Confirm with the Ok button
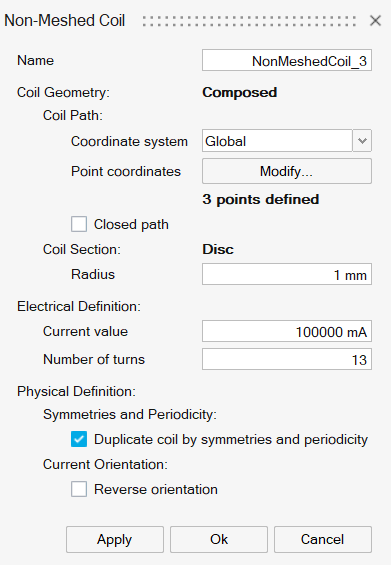Image resolution: width=391 pixels, height=565 pixels. (x=219, y=539)
